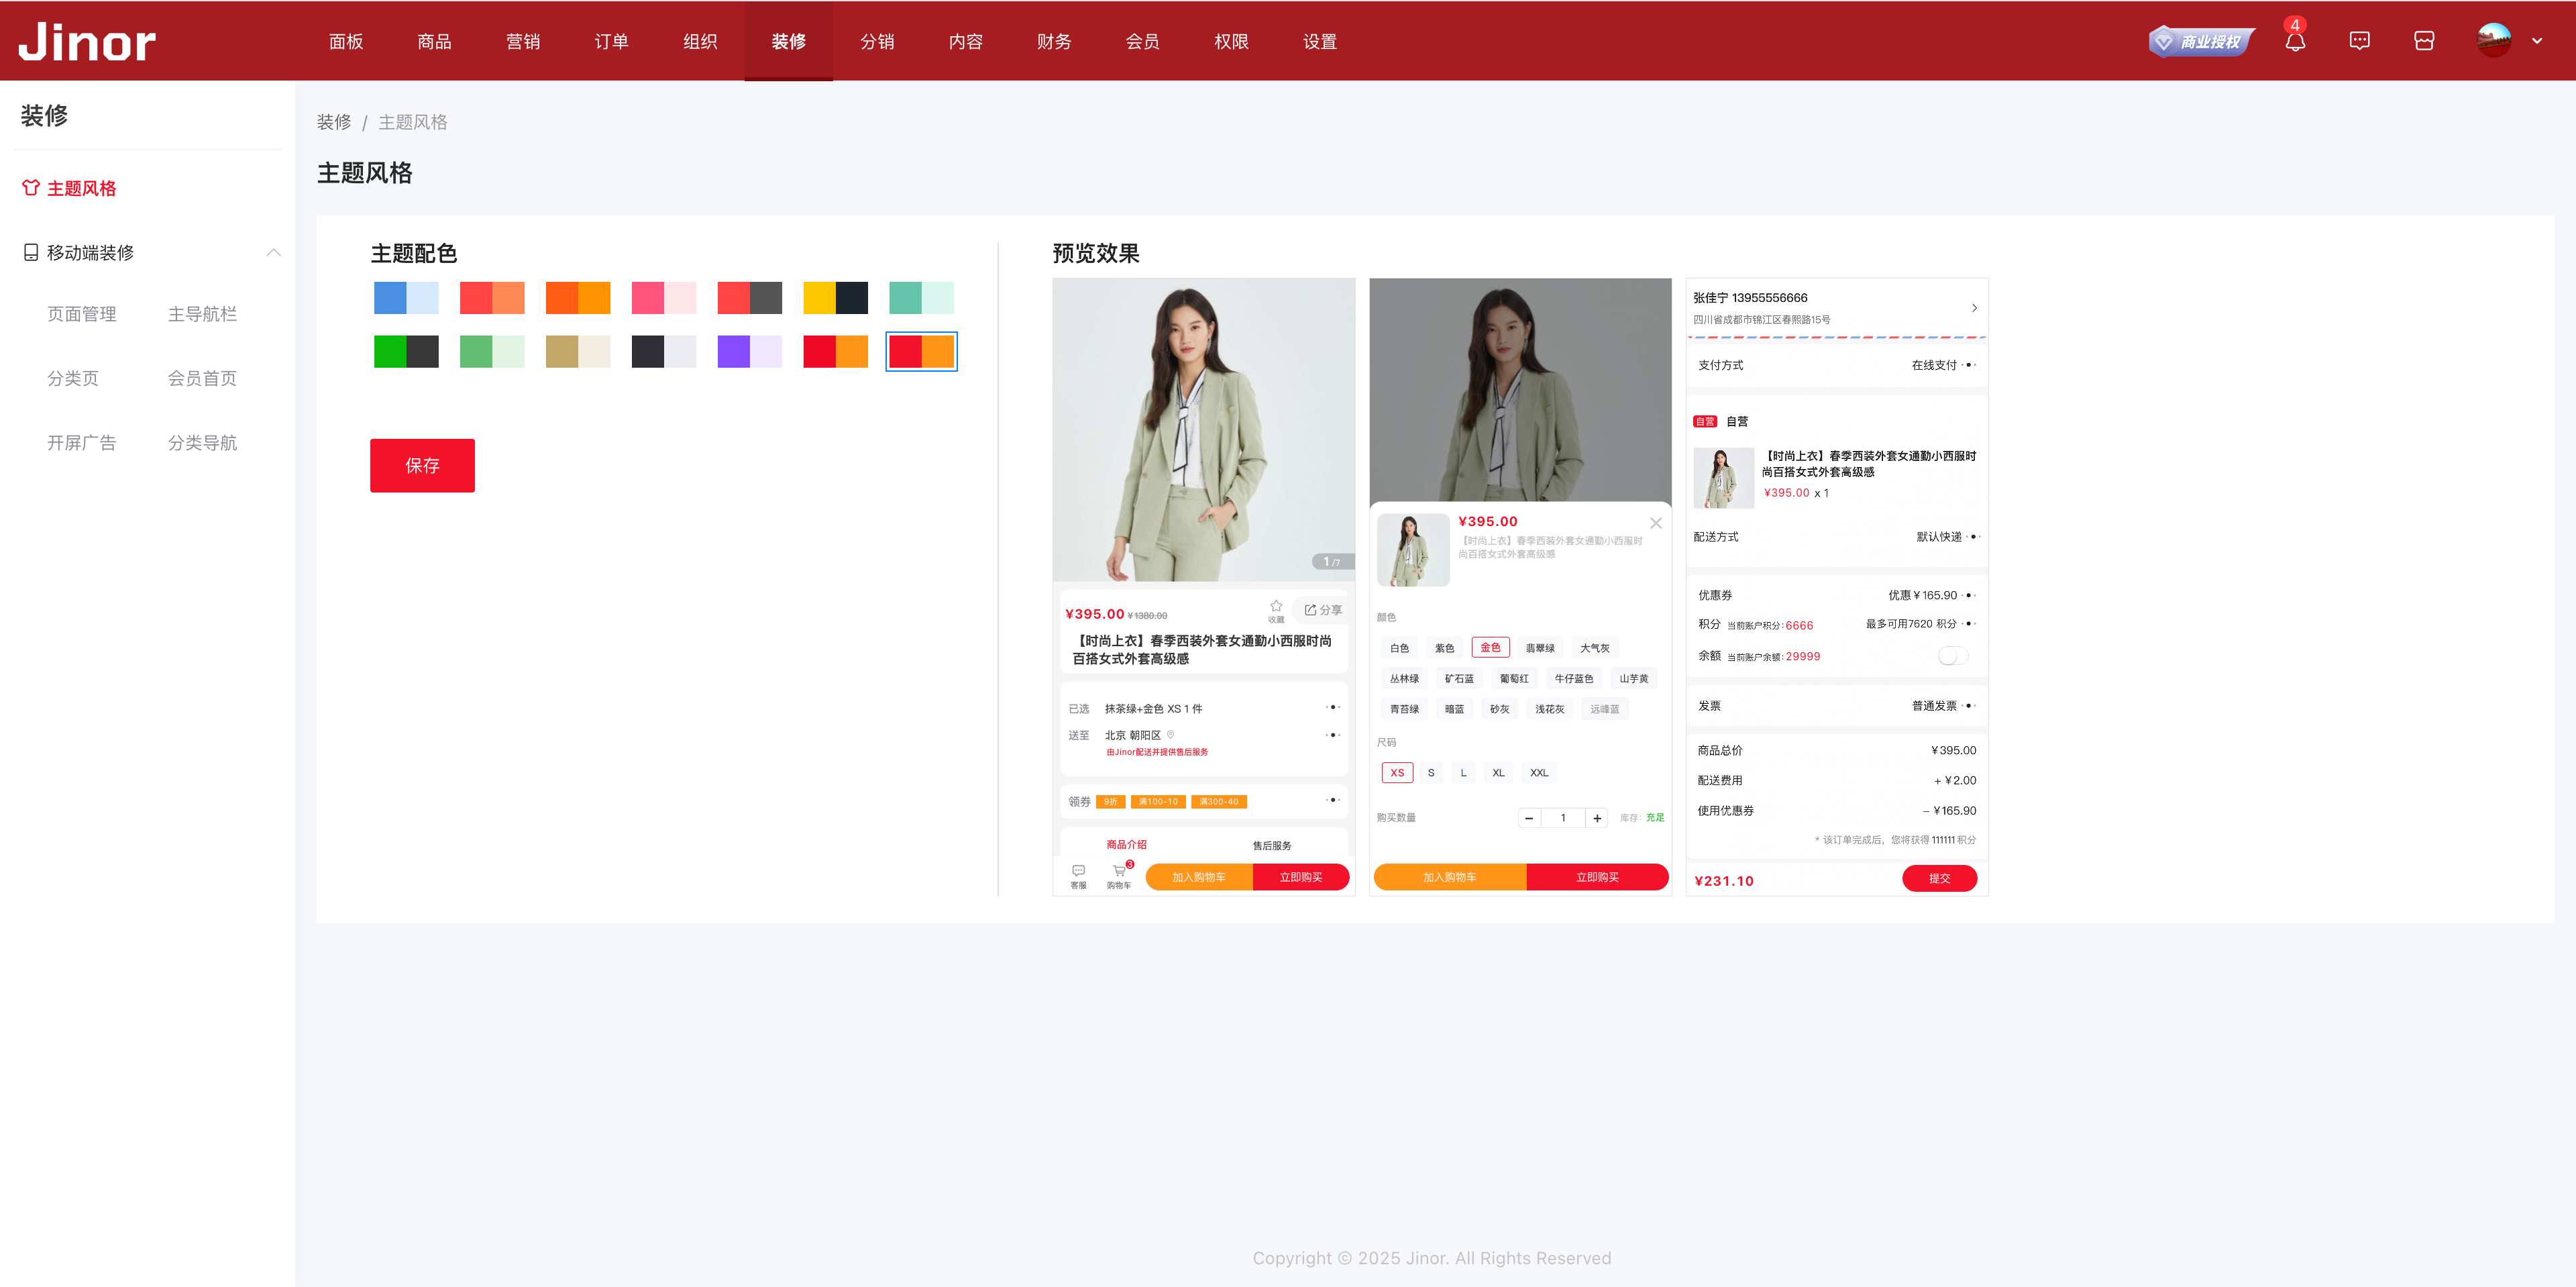The width and height of the screenshot is (2576, 1287).
Task: Click the 售后服务 tab in preview
Action: click(1272, 845)
